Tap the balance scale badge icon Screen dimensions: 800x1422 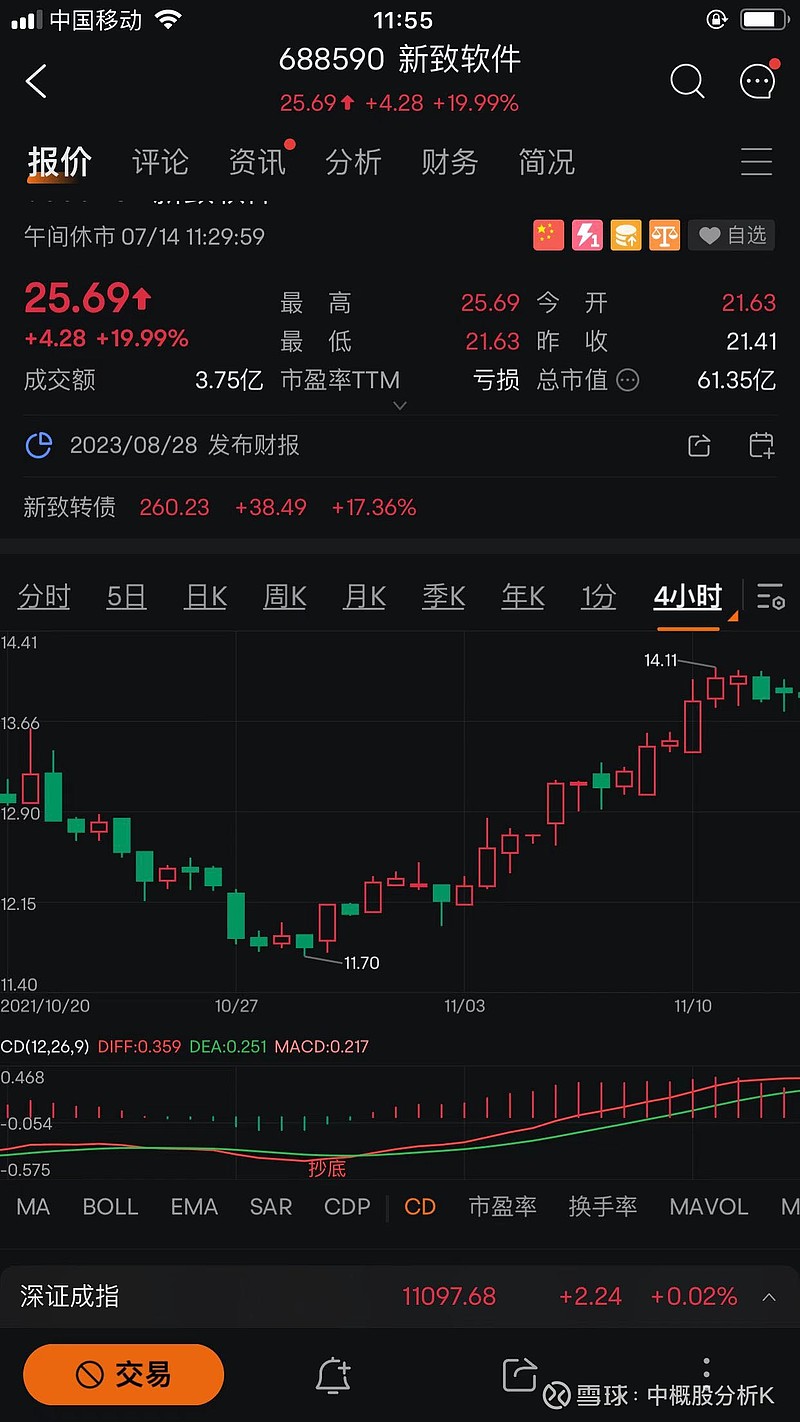(x=664, y=236)
